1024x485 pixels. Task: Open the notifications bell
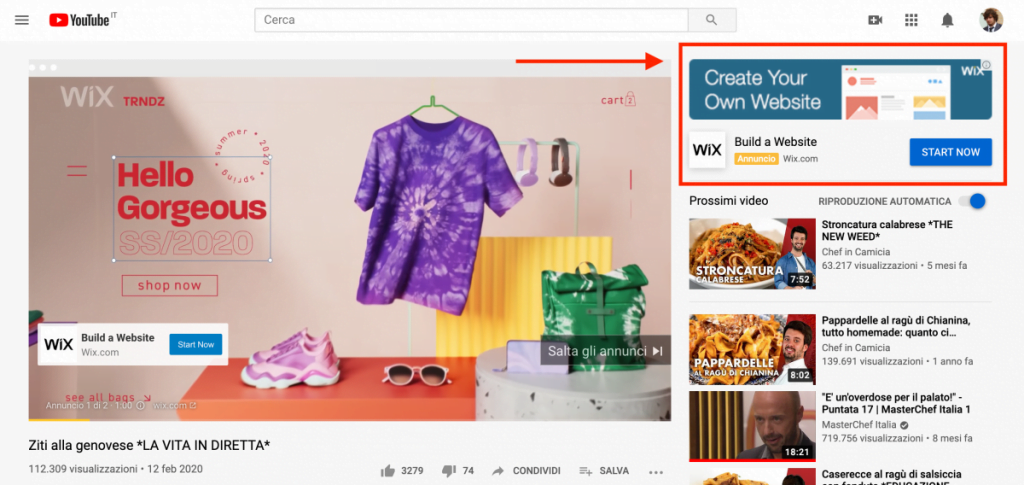pos(947,20)
